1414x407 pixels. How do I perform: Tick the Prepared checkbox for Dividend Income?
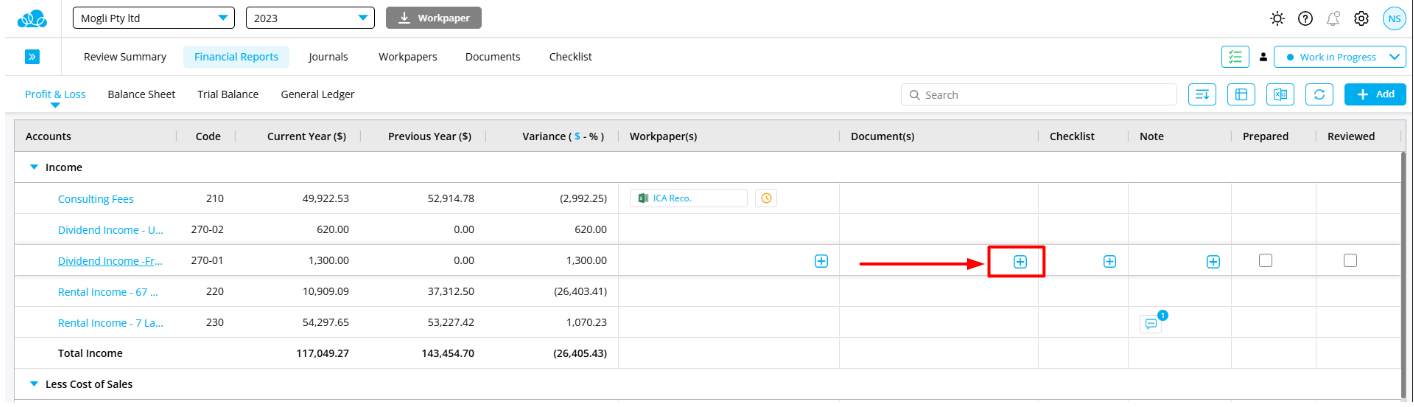tap(1266, 260)
